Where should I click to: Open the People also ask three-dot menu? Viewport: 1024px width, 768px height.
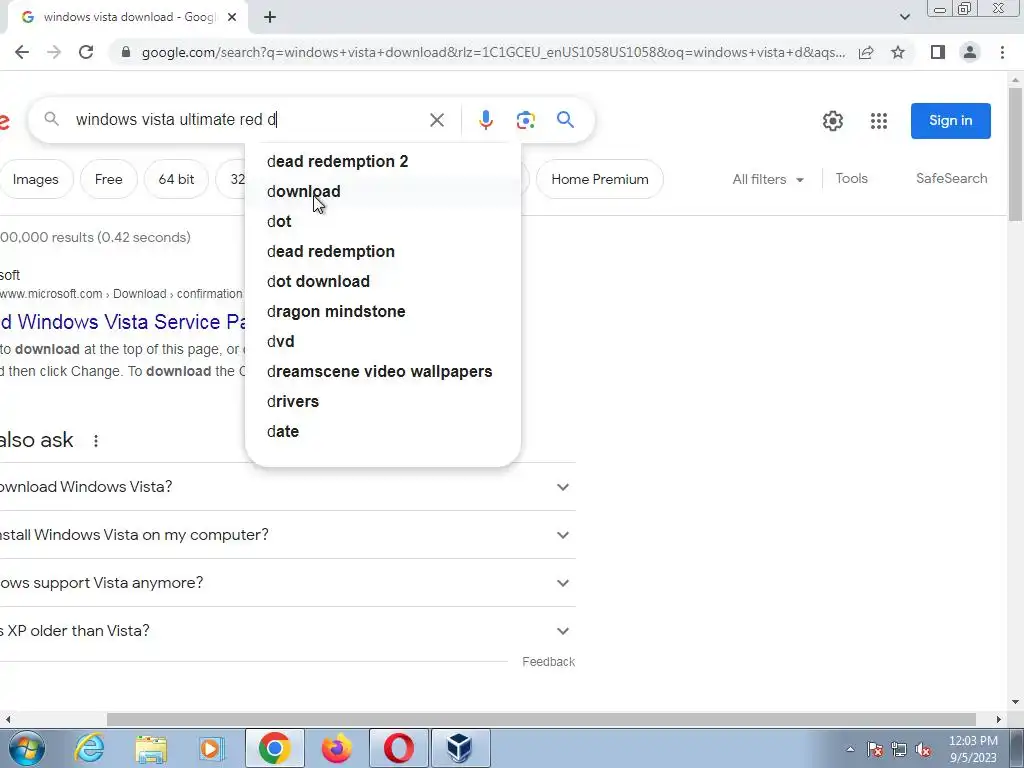click(x=96, y=441)
